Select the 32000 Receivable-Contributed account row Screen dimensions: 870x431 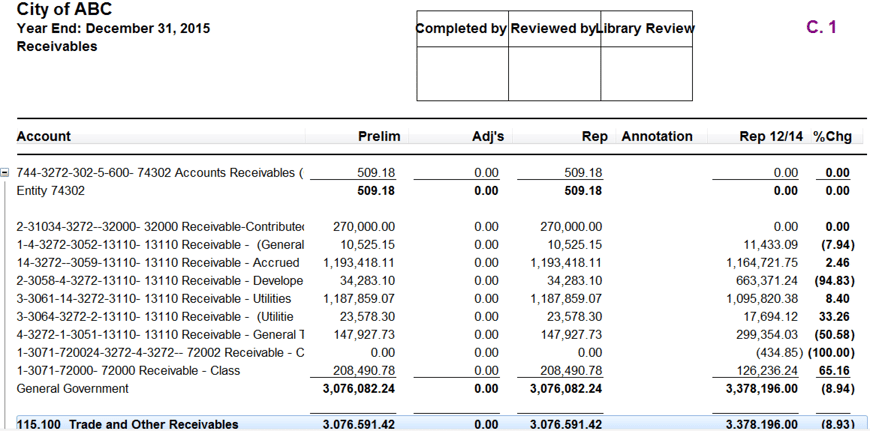[x=160, y=227]
